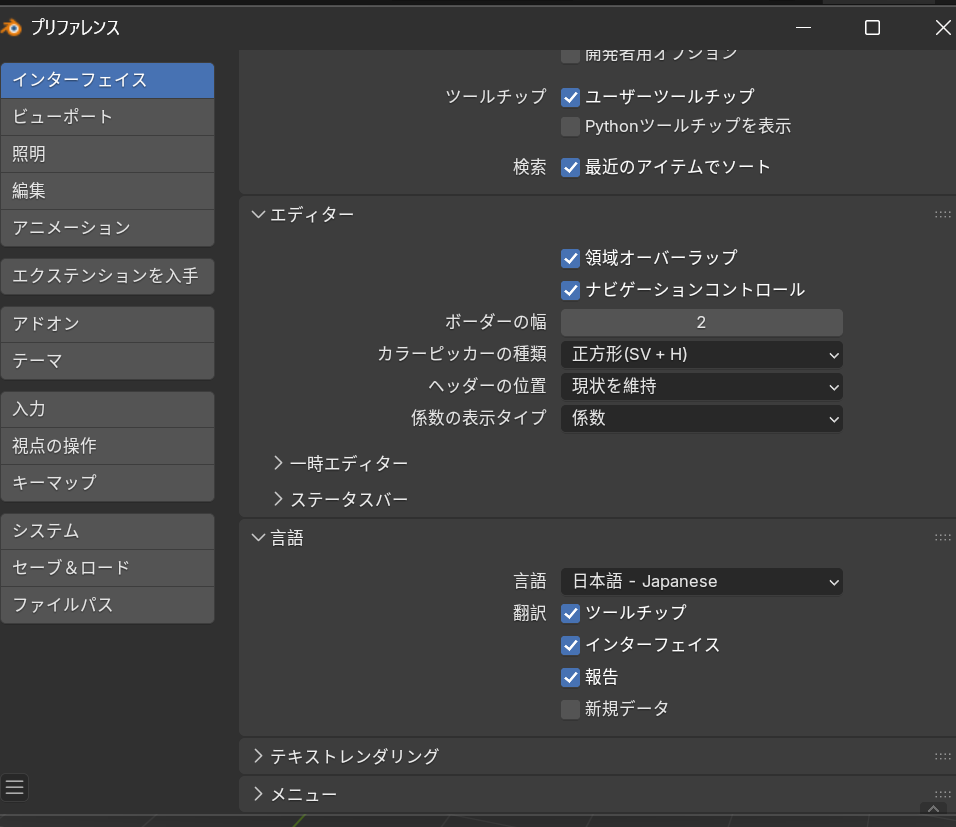Open the カラーピッカーの種類 dropdown
Image resolution: width=956 pixels, height=827 pixels.
[701, 354]
